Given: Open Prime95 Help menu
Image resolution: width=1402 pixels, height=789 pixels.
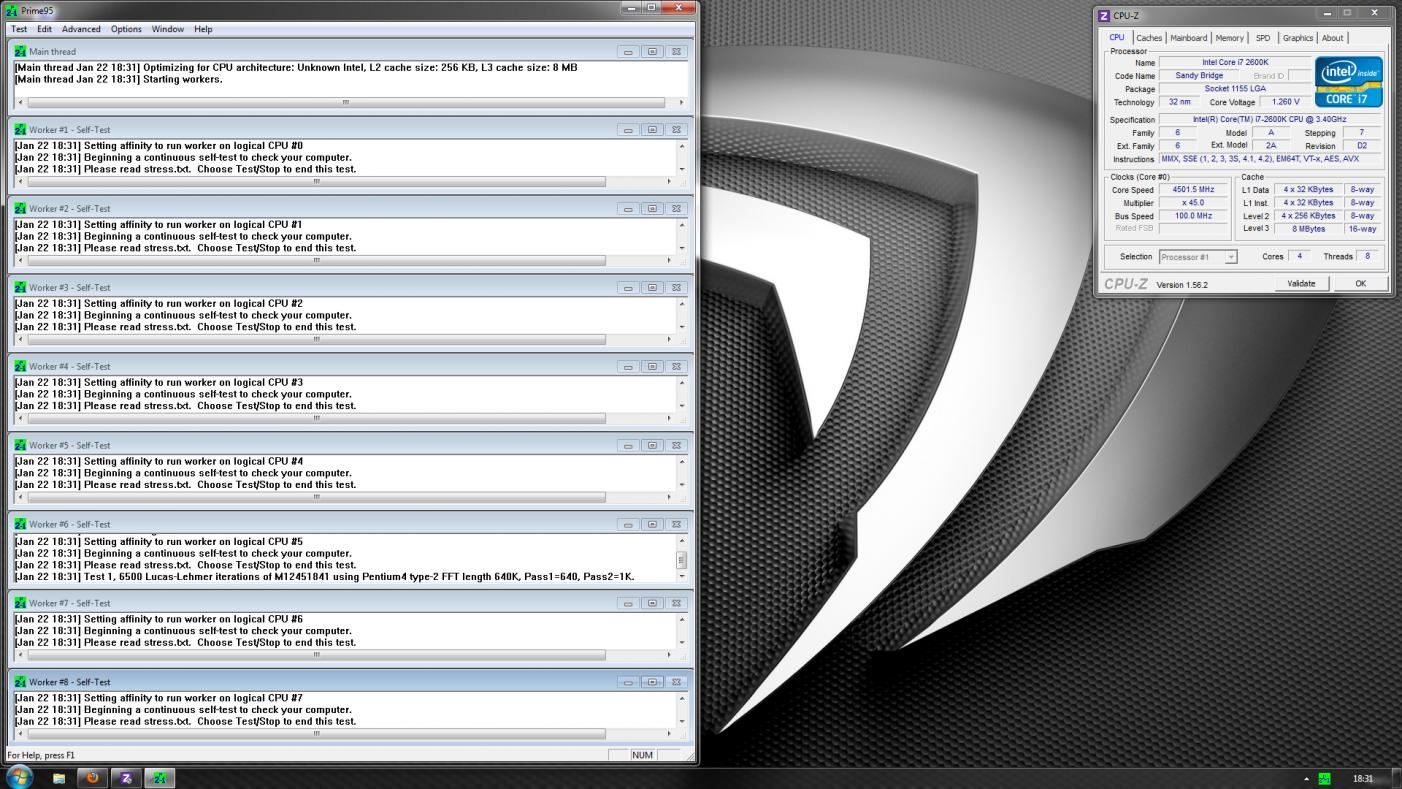Looking at the screenshot, I should 203,29.
